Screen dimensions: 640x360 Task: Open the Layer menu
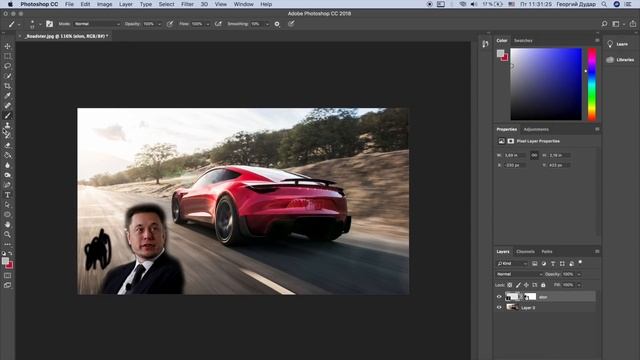pyautogui.click(x=126, y=4)
